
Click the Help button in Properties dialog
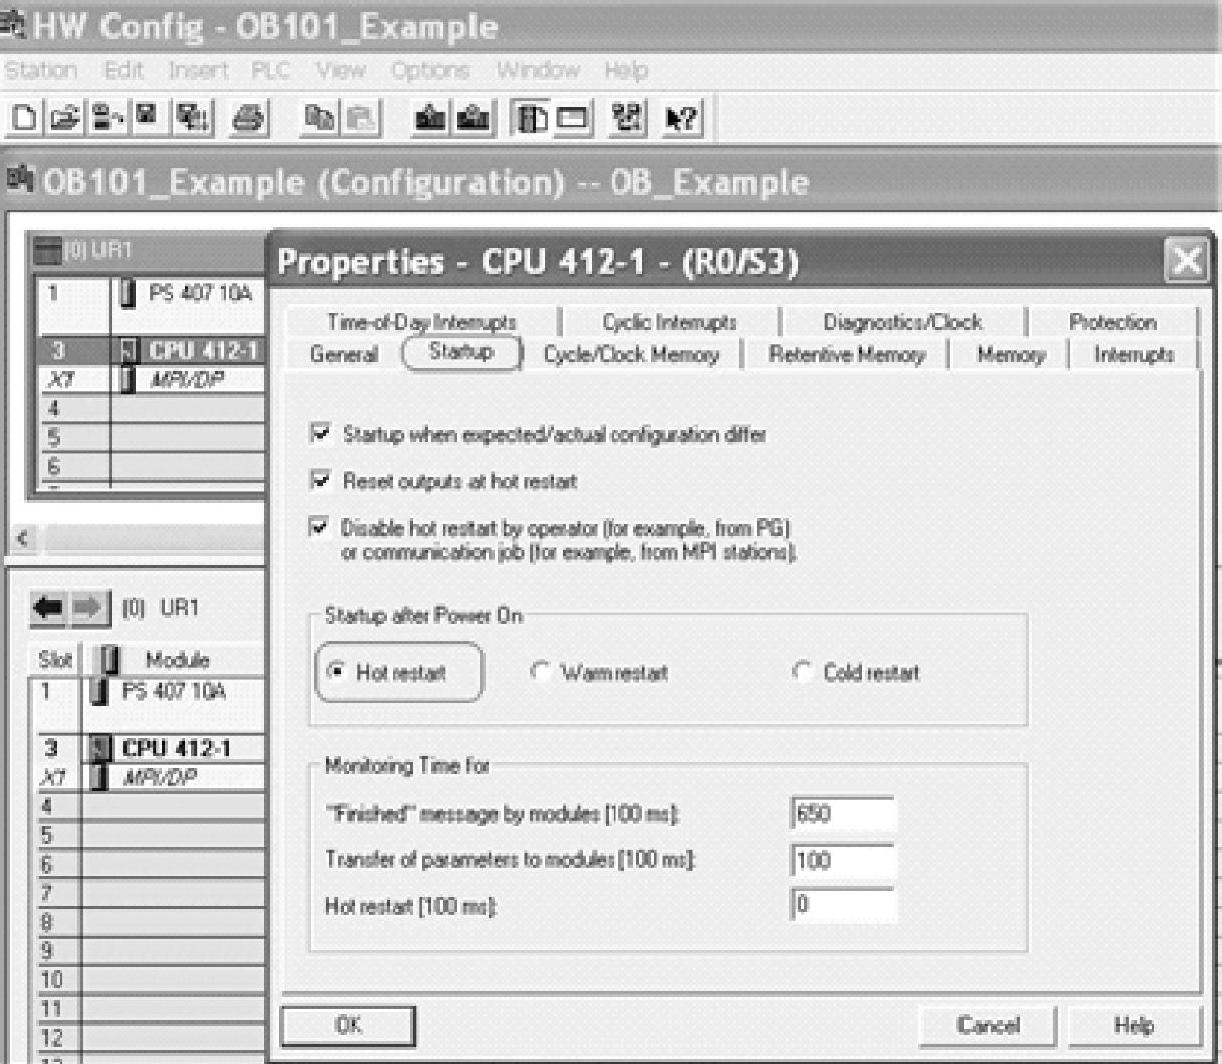tap(1133, 1025)
